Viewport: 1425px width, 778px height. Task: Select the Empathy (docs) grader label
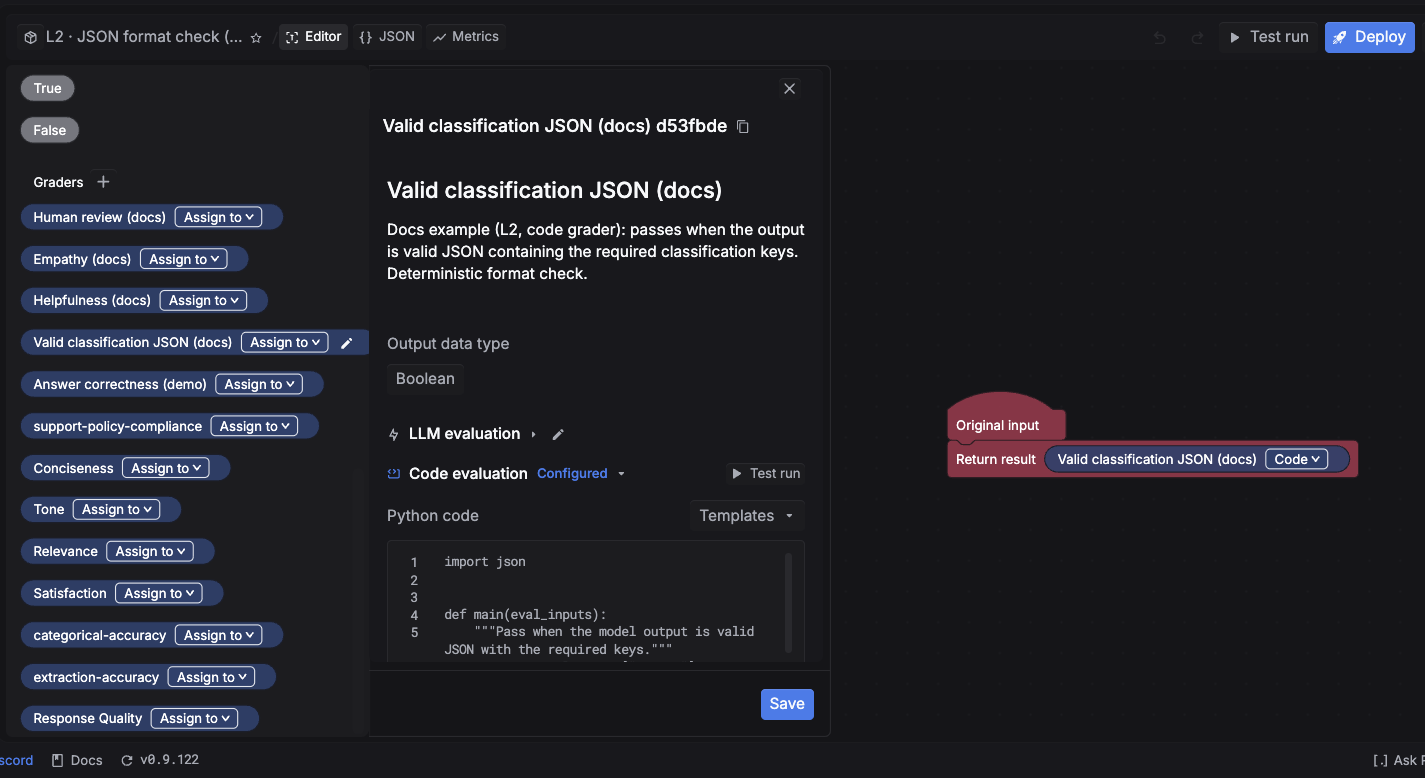click(x=82, y=259)
